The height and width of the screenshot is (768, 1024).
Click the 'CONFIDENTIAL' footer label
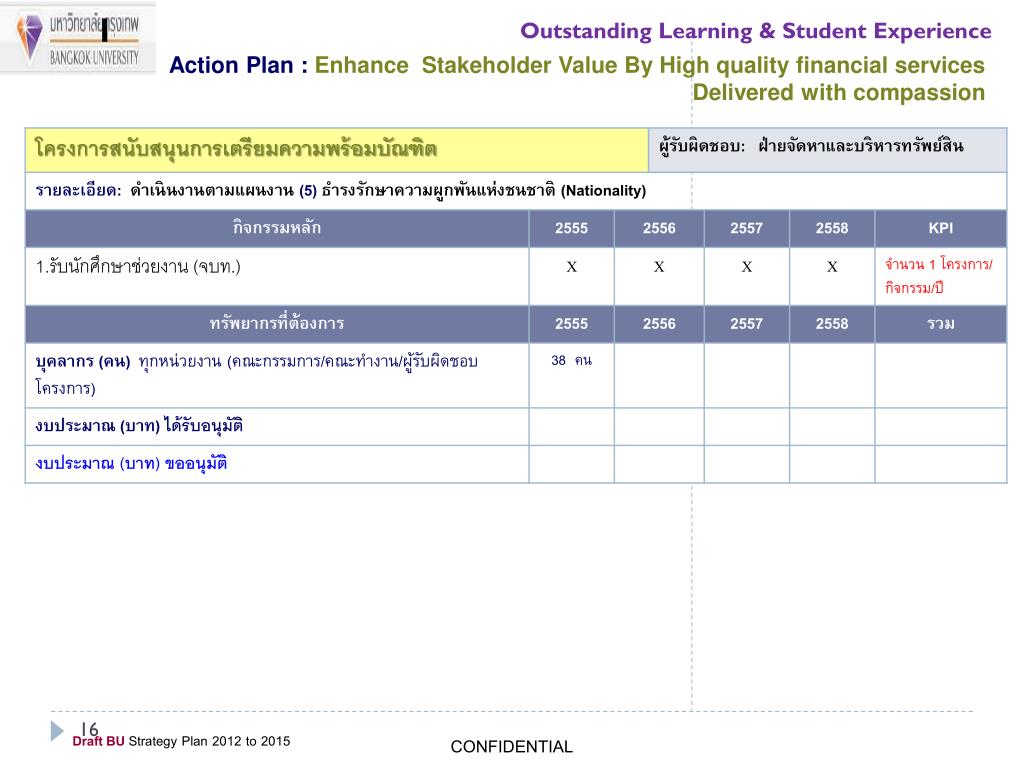511,746
